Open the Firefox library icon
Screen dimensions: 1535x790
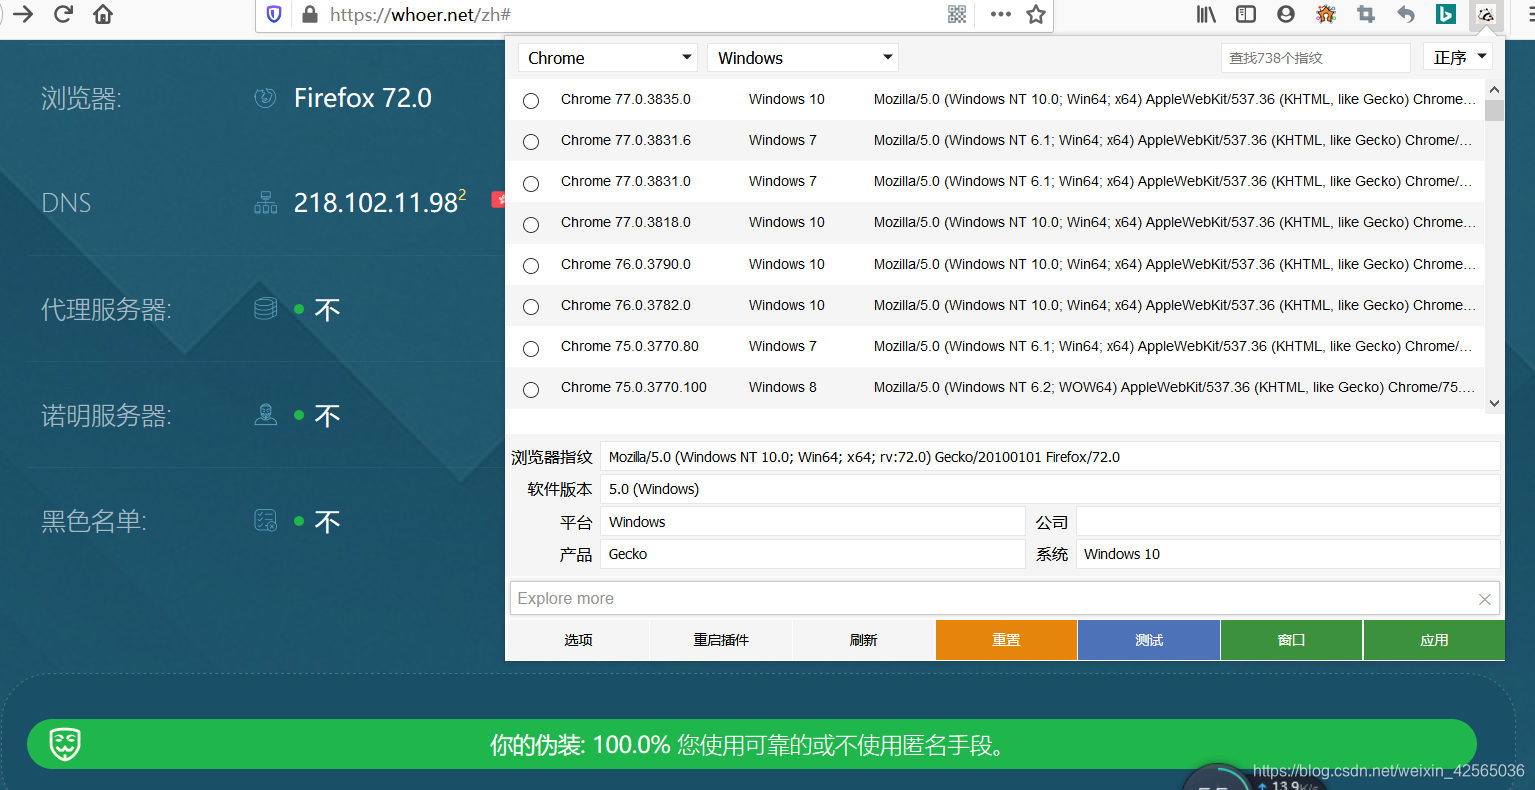pos(1207,14)
